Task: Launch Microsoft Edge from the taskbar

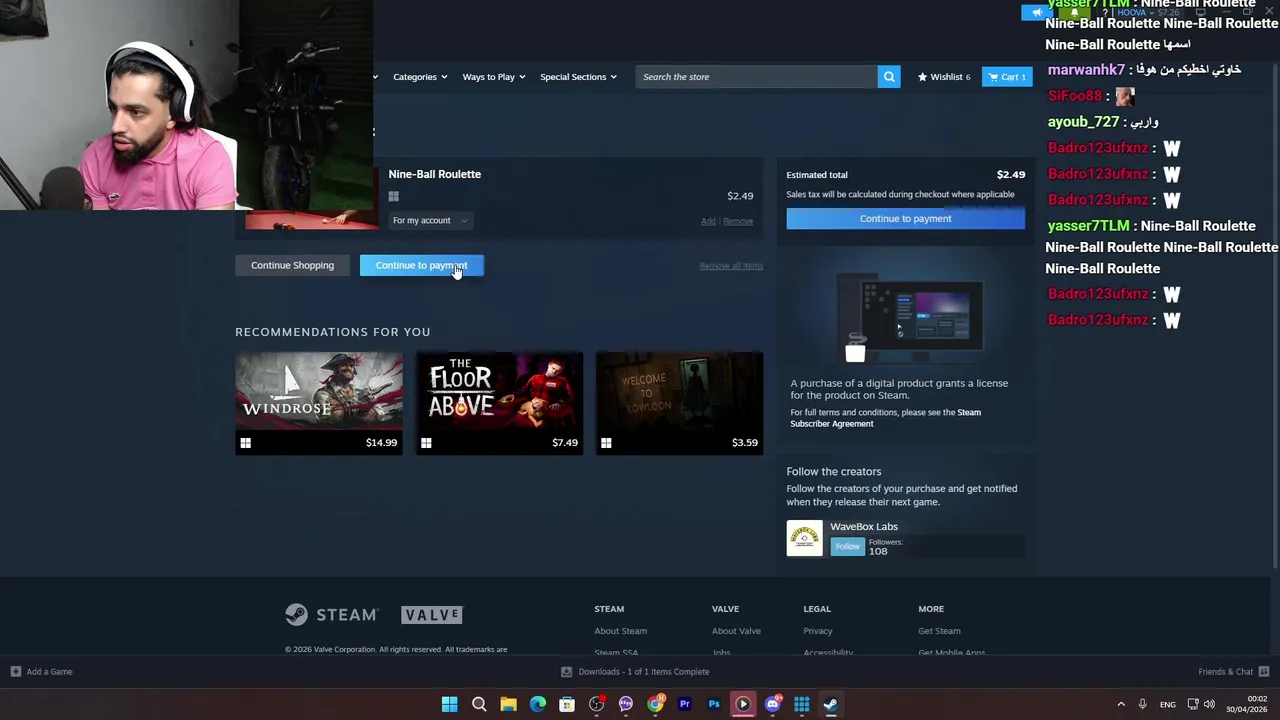Action: [538, 704]
